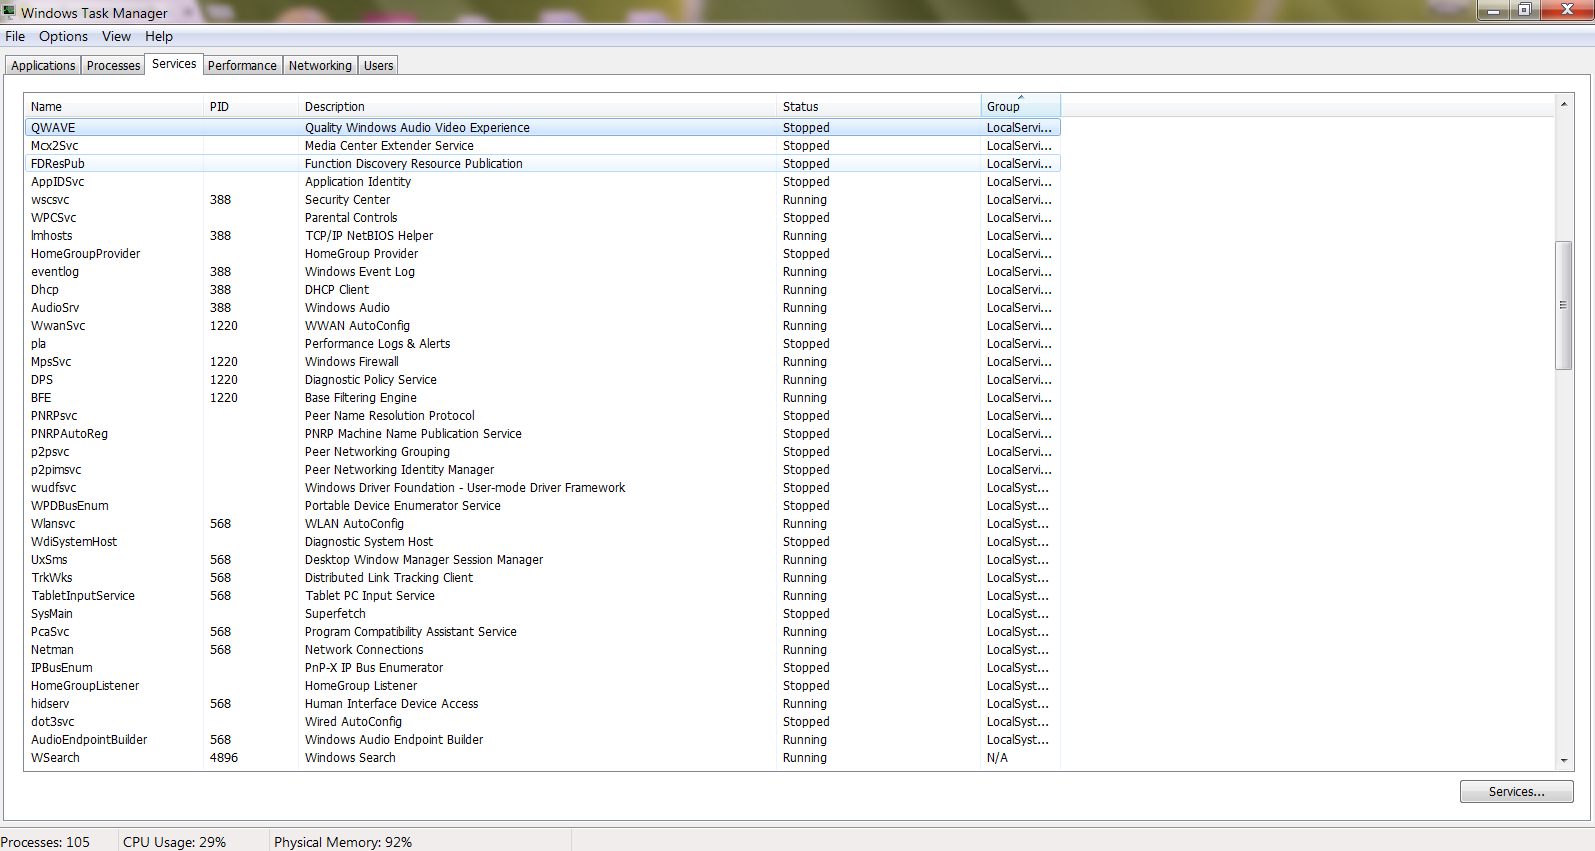Click the Services... button
The height and width of the screenshot is (851, 1595).
click(x=1516, y=791)
